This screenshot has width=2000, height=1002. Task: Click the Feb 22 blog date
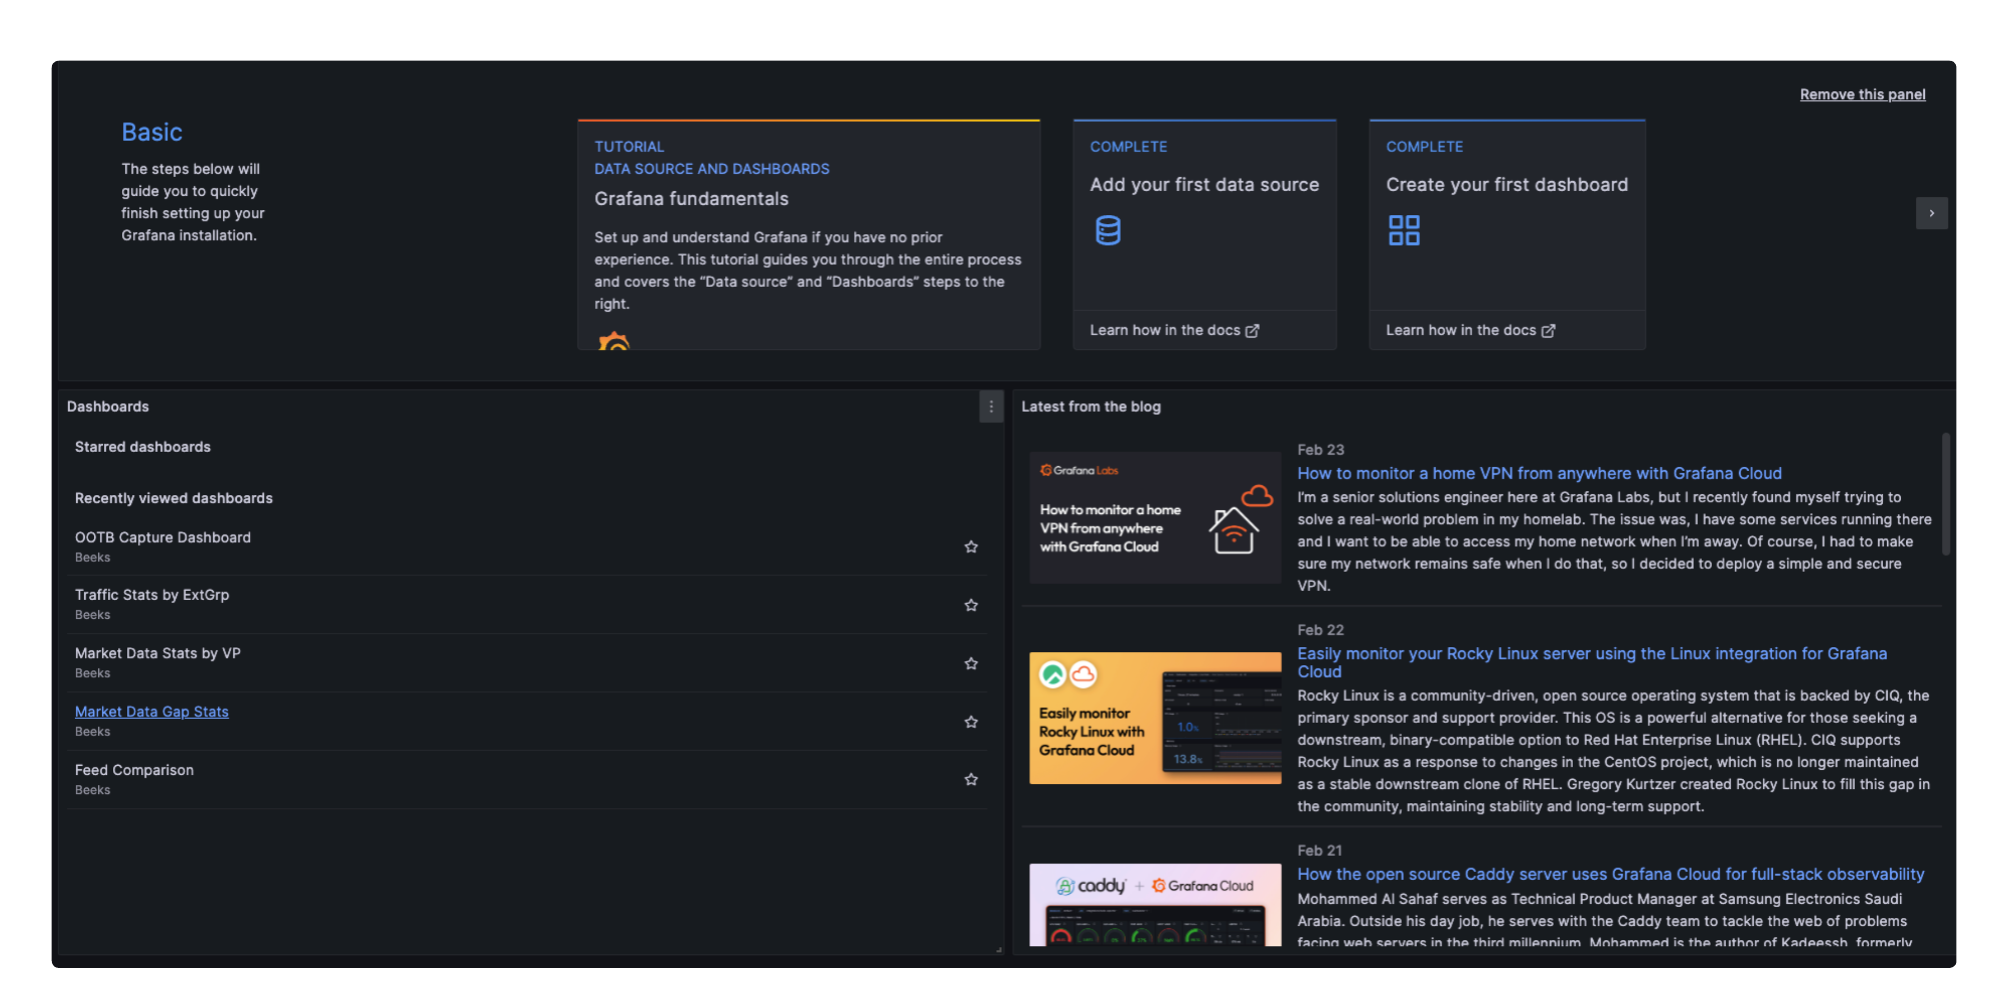tap(1320, 630)
